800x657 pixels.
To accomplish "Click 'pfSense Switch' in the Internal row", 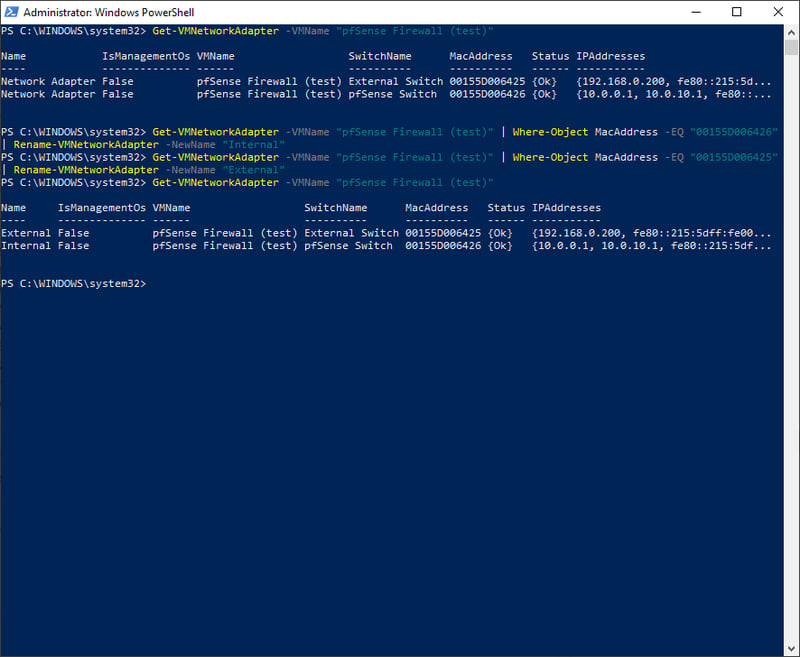I will (348, 246).
